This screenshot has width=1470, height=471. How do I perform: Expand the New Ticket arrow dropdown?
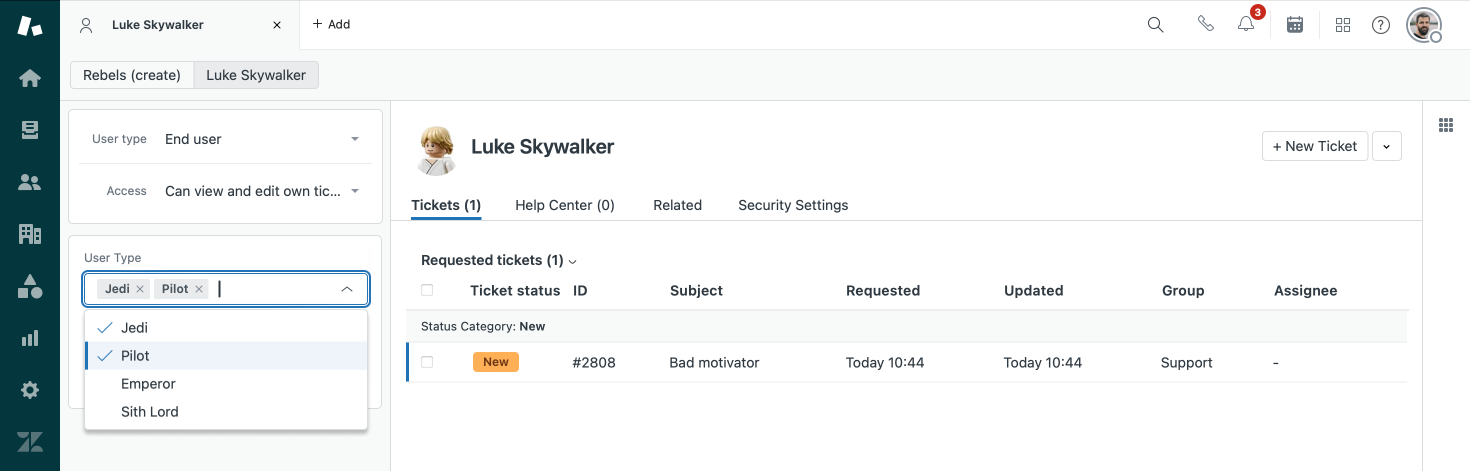point(1386,146)
